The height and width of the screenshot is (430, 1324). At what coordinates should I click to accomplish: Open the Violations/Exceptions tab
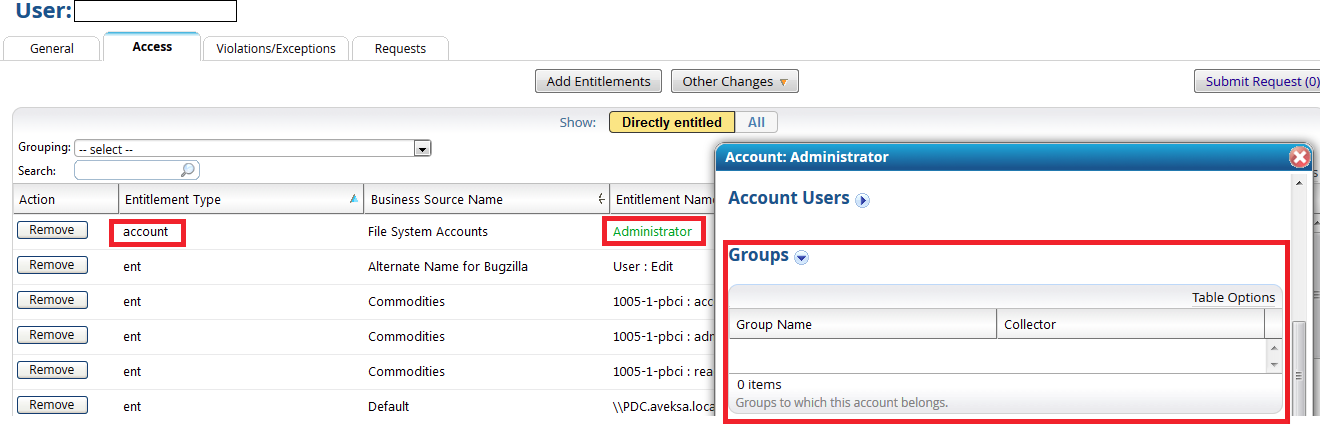pos(275,48)
